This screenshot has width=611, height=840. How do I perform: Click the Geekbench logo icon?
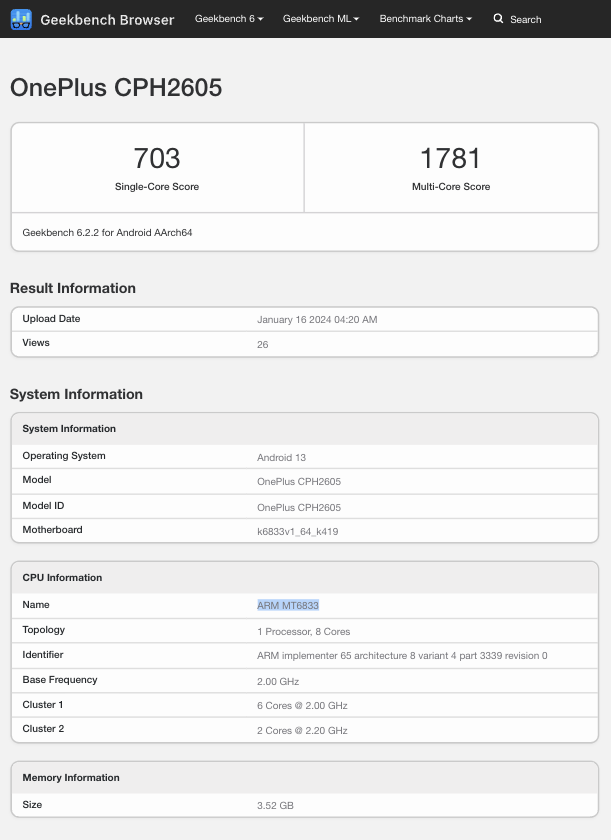21,19
